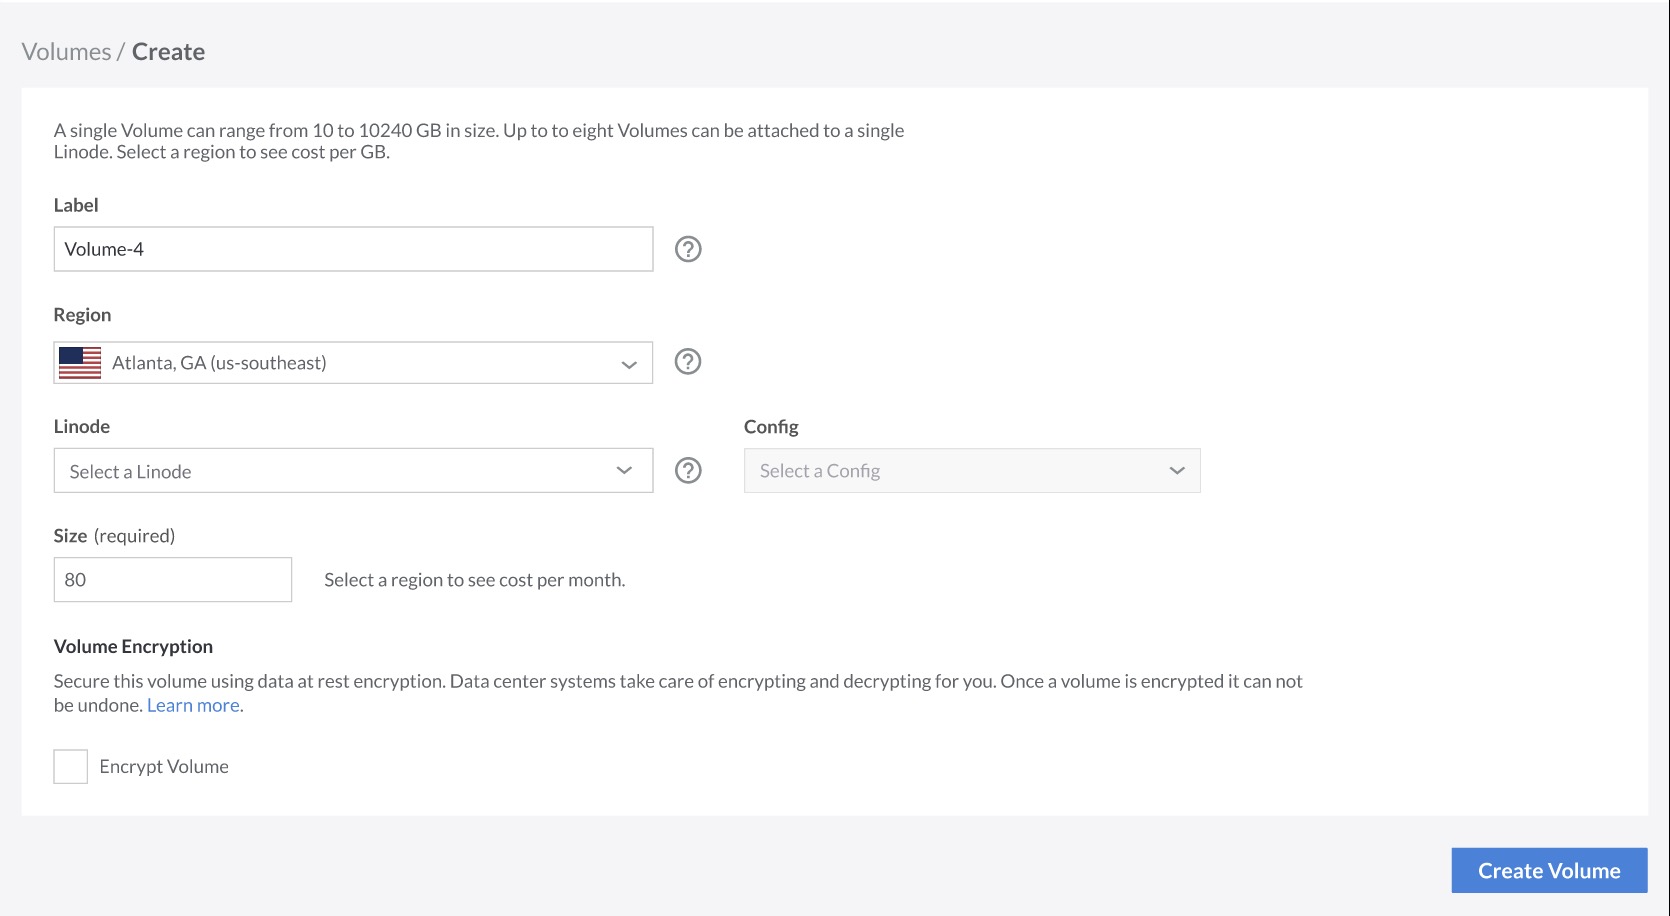Click the help icon beside the Label field
Image resolution: width=1670 pixels, height=916 pixels.
(x=688, y=249)
